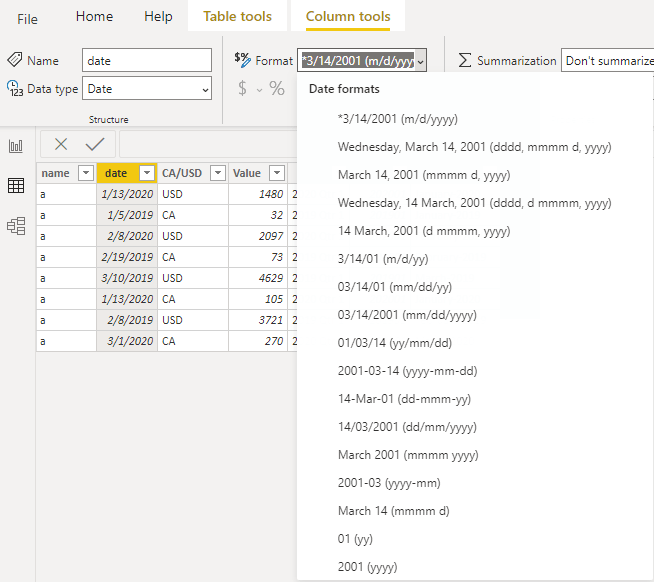This screenshot has width=654, height=582.
Task: Select the Column tools tab
Action: coord(348,16)
